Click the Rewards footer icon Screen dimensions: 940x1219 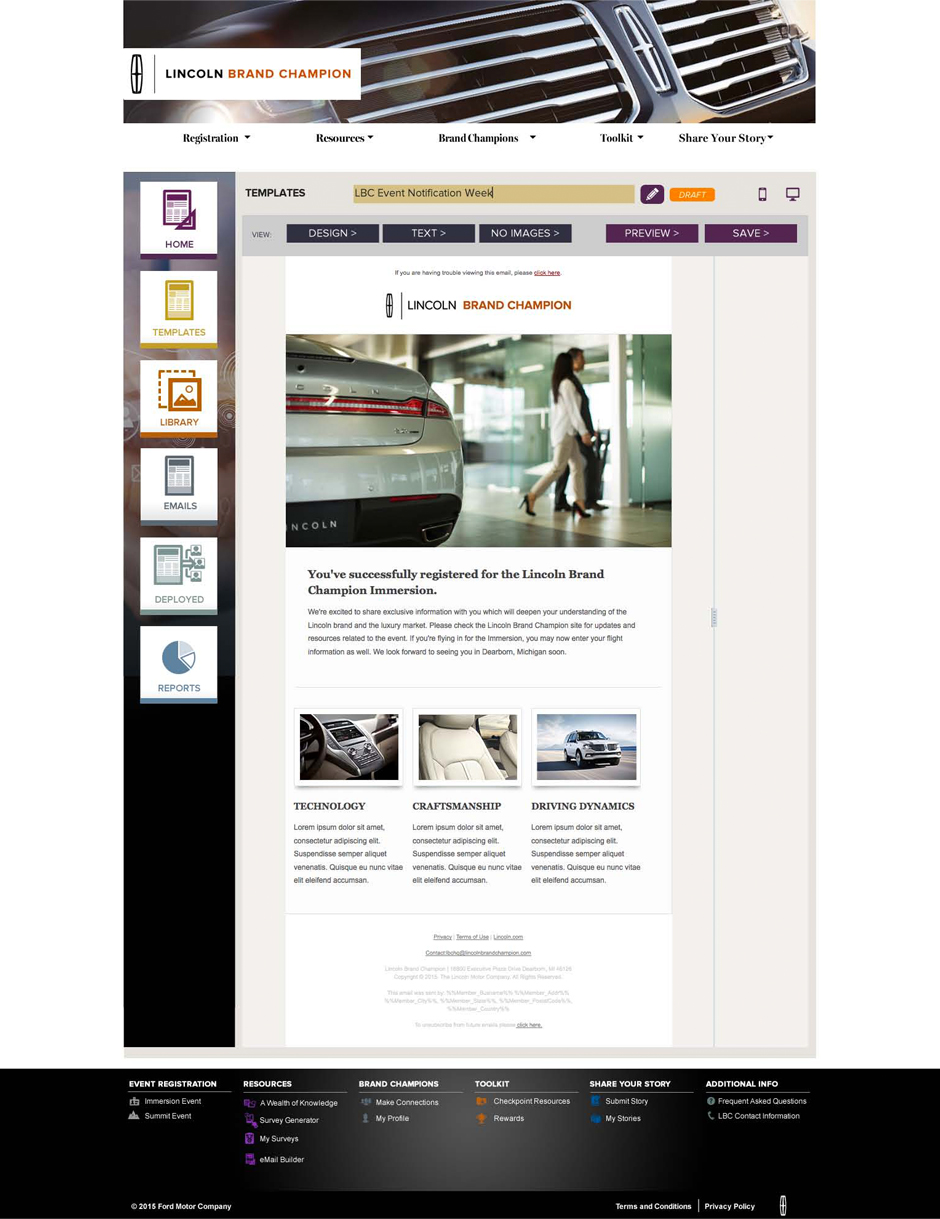click(x=481, y=1118)
